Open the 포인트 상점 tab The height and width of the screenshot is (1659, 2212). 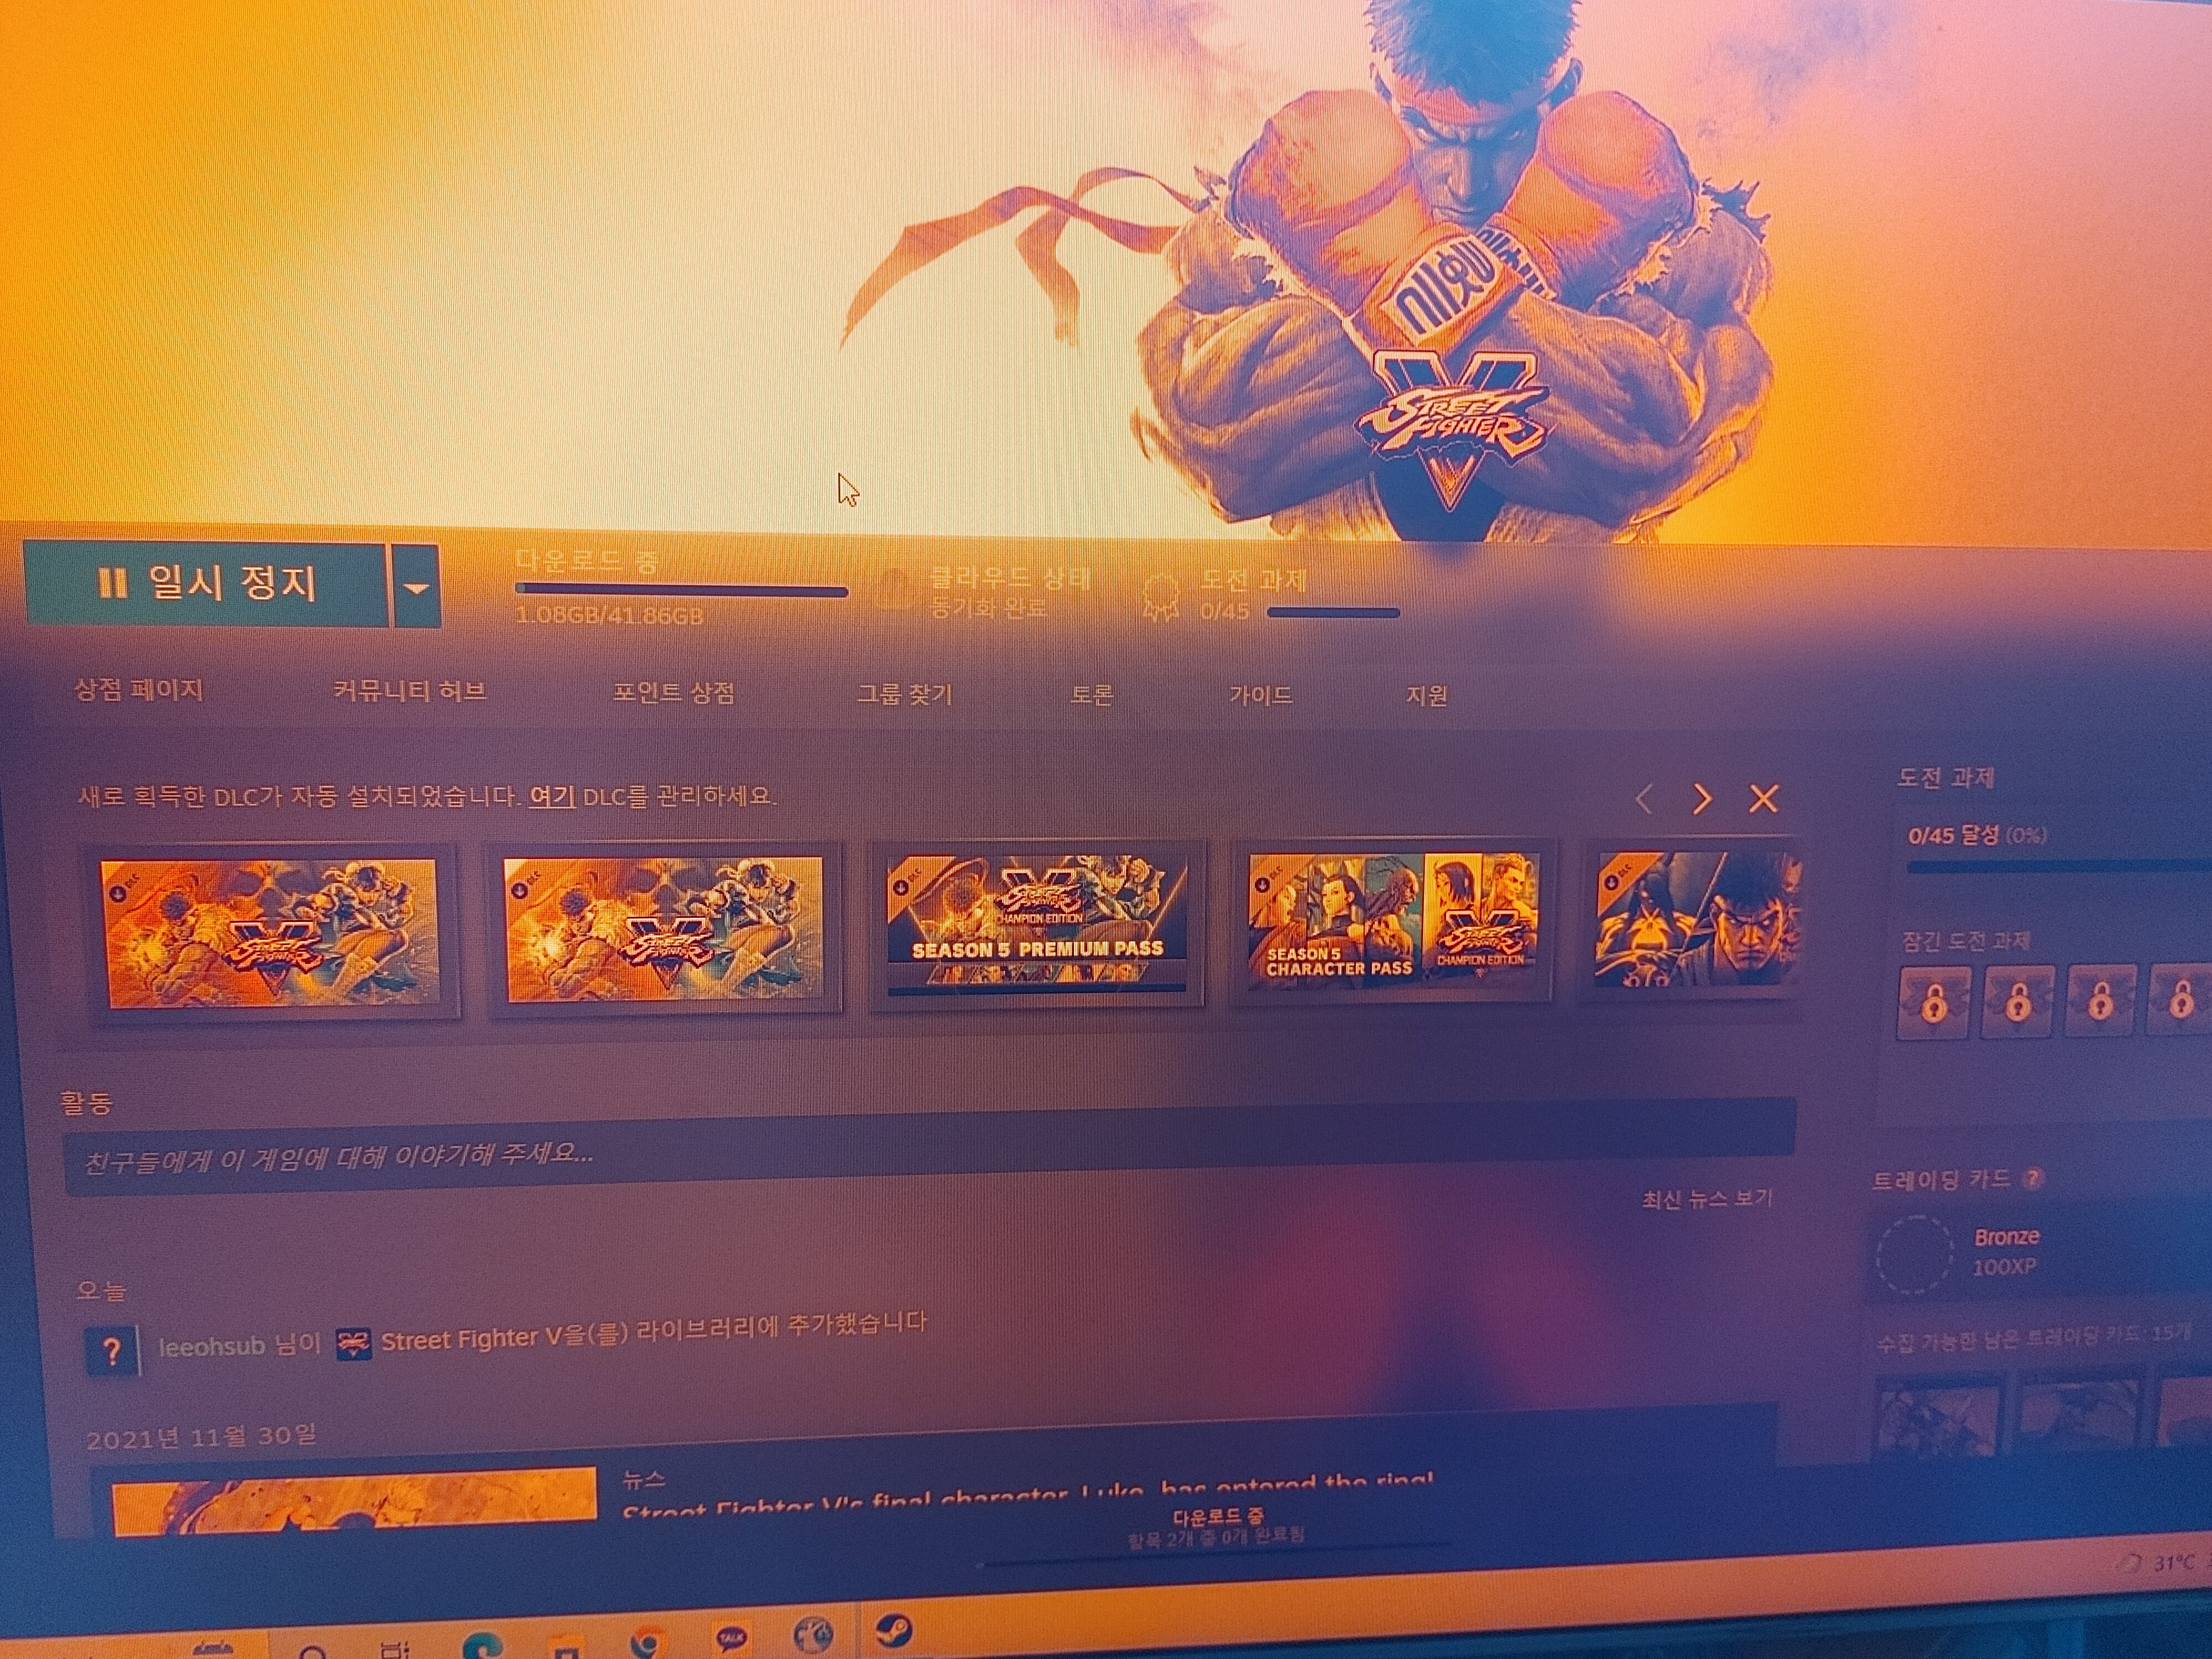pos(673,693)
